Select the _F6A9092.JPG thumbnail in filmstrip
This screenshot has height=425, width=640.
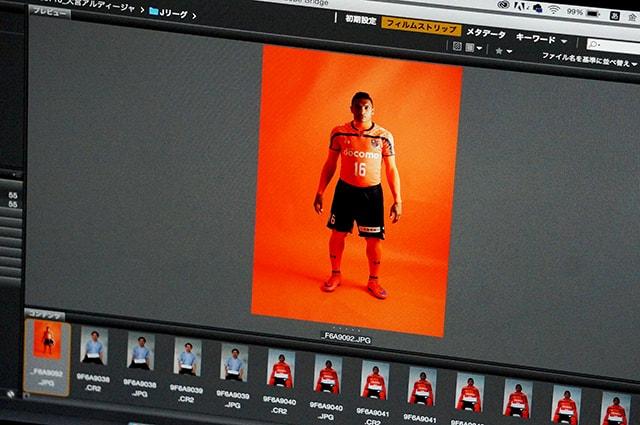point(47,356)
